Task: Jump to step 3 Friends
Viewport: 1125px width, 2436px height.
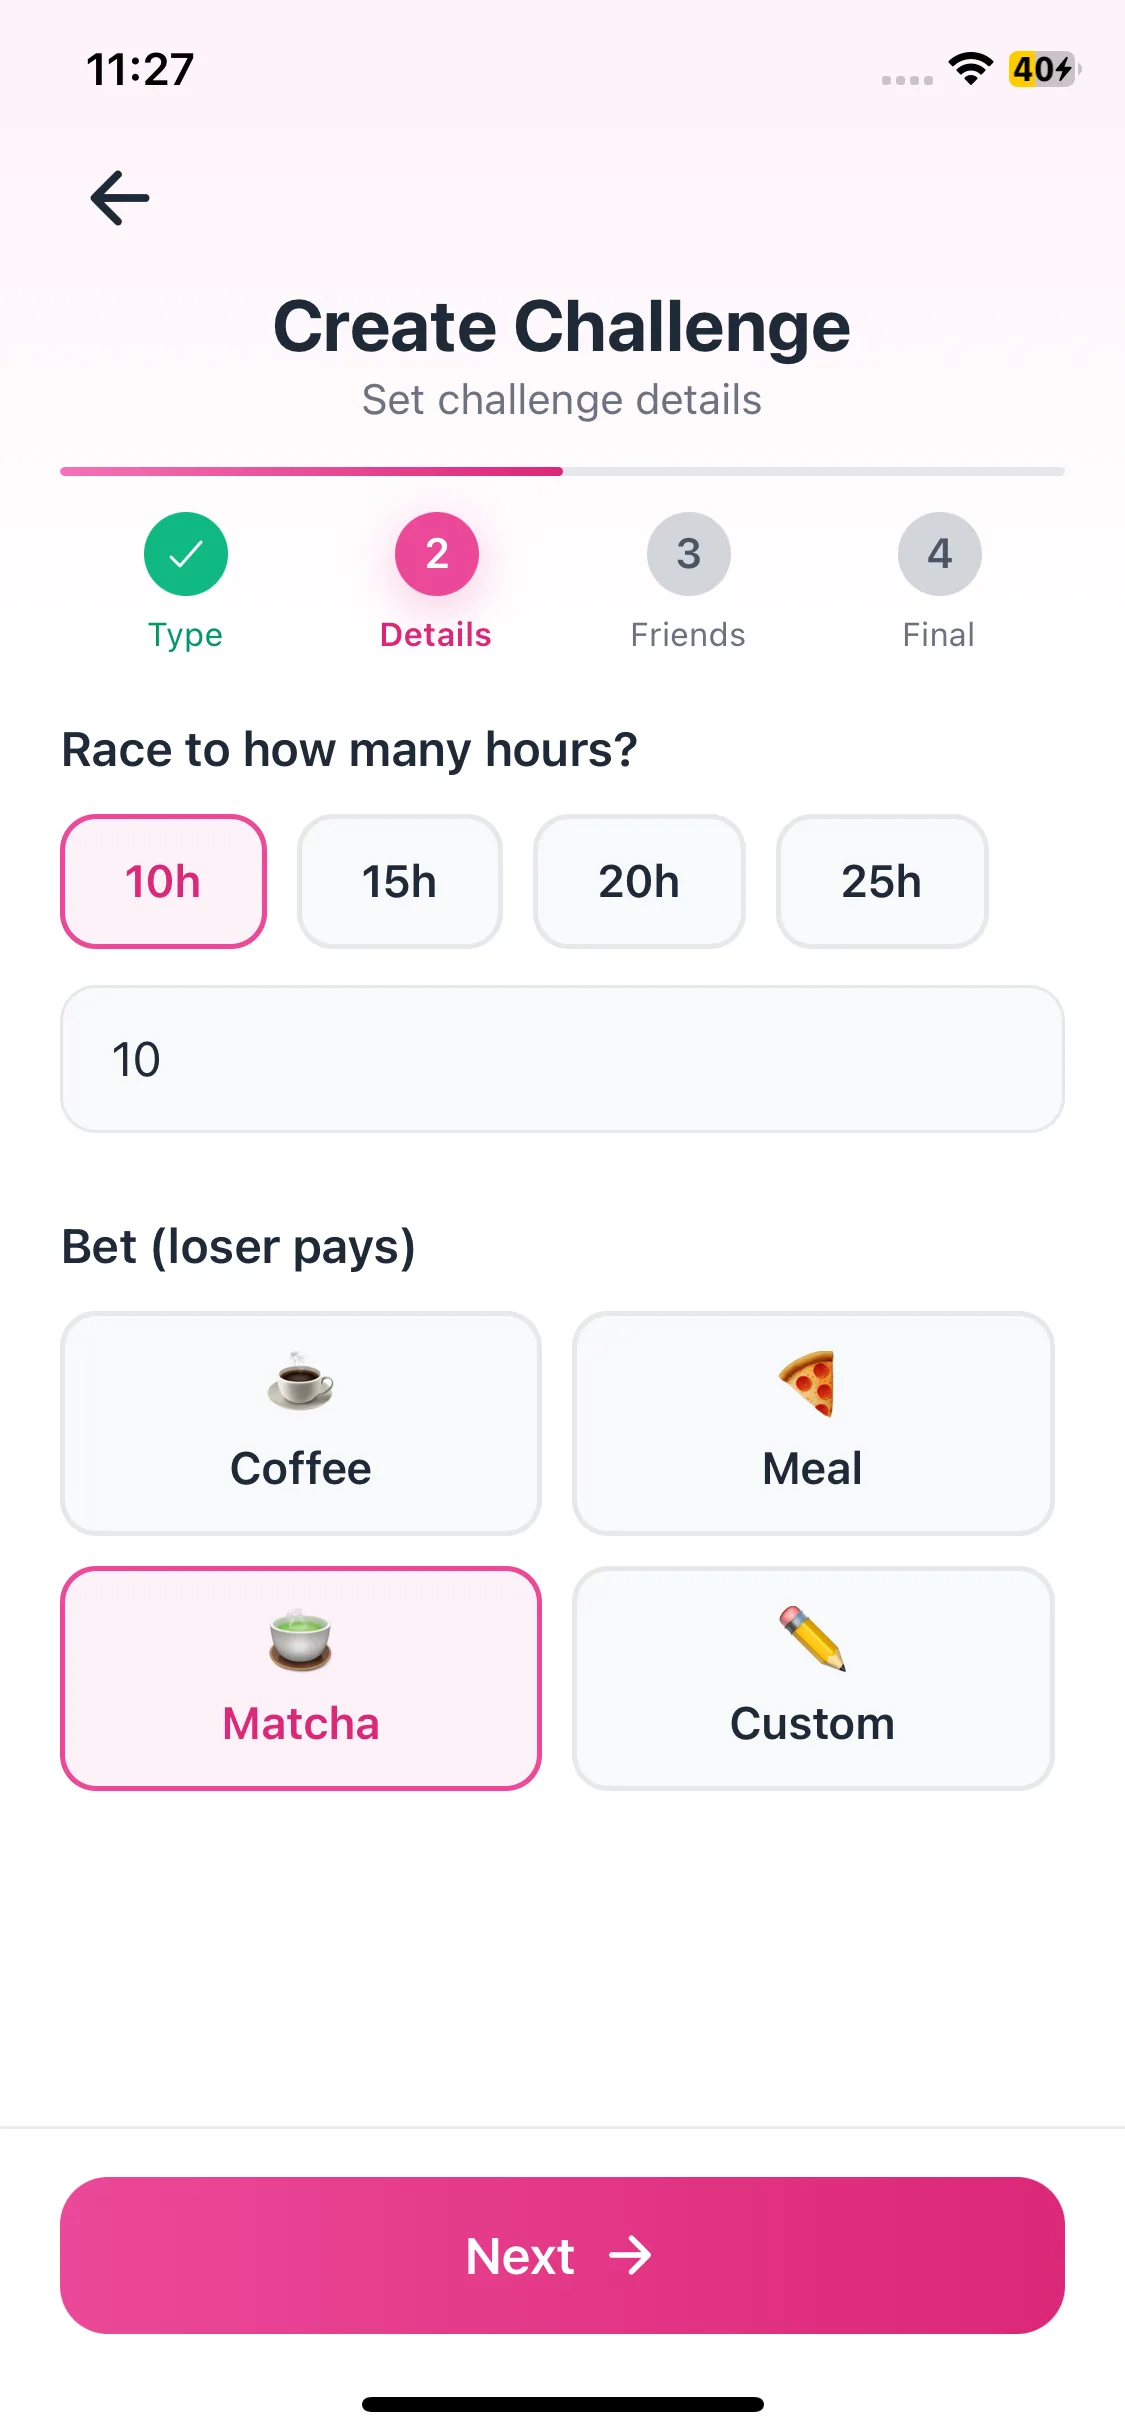Action: [x=688, y=554]
